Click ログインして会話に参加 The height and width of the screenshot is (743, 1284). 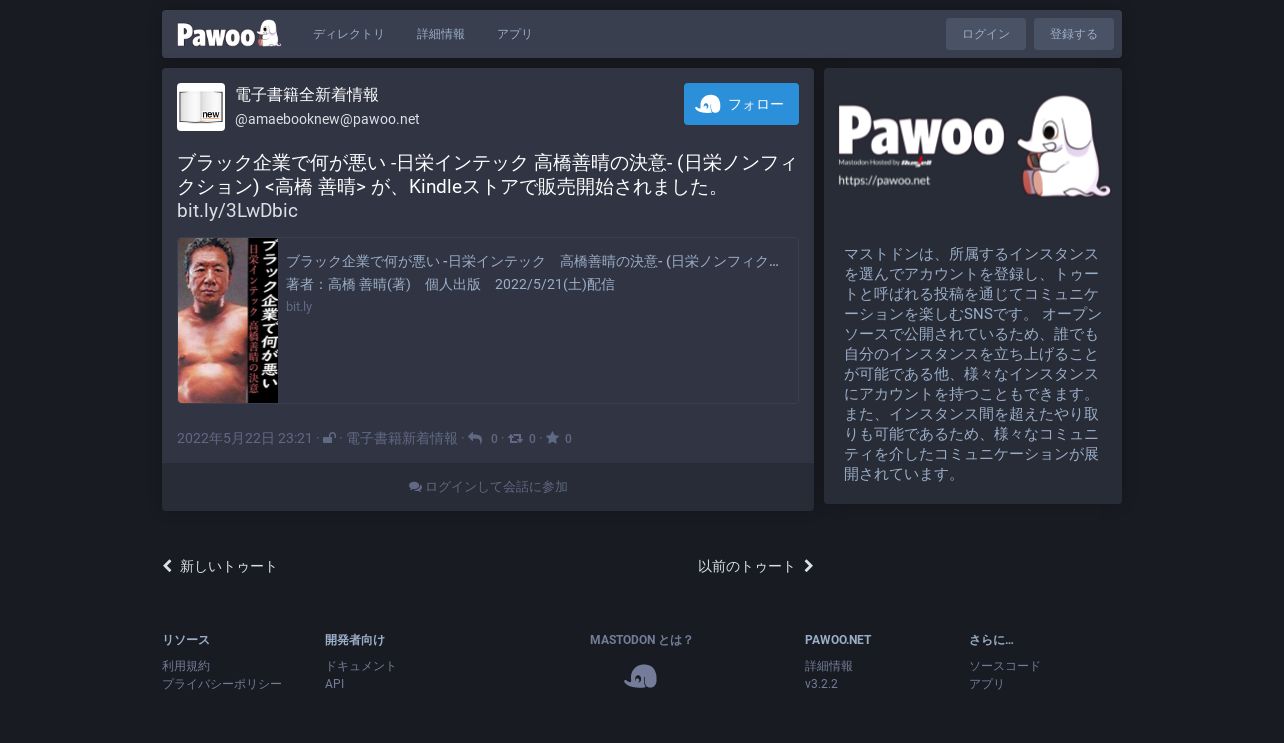[488, 487]
